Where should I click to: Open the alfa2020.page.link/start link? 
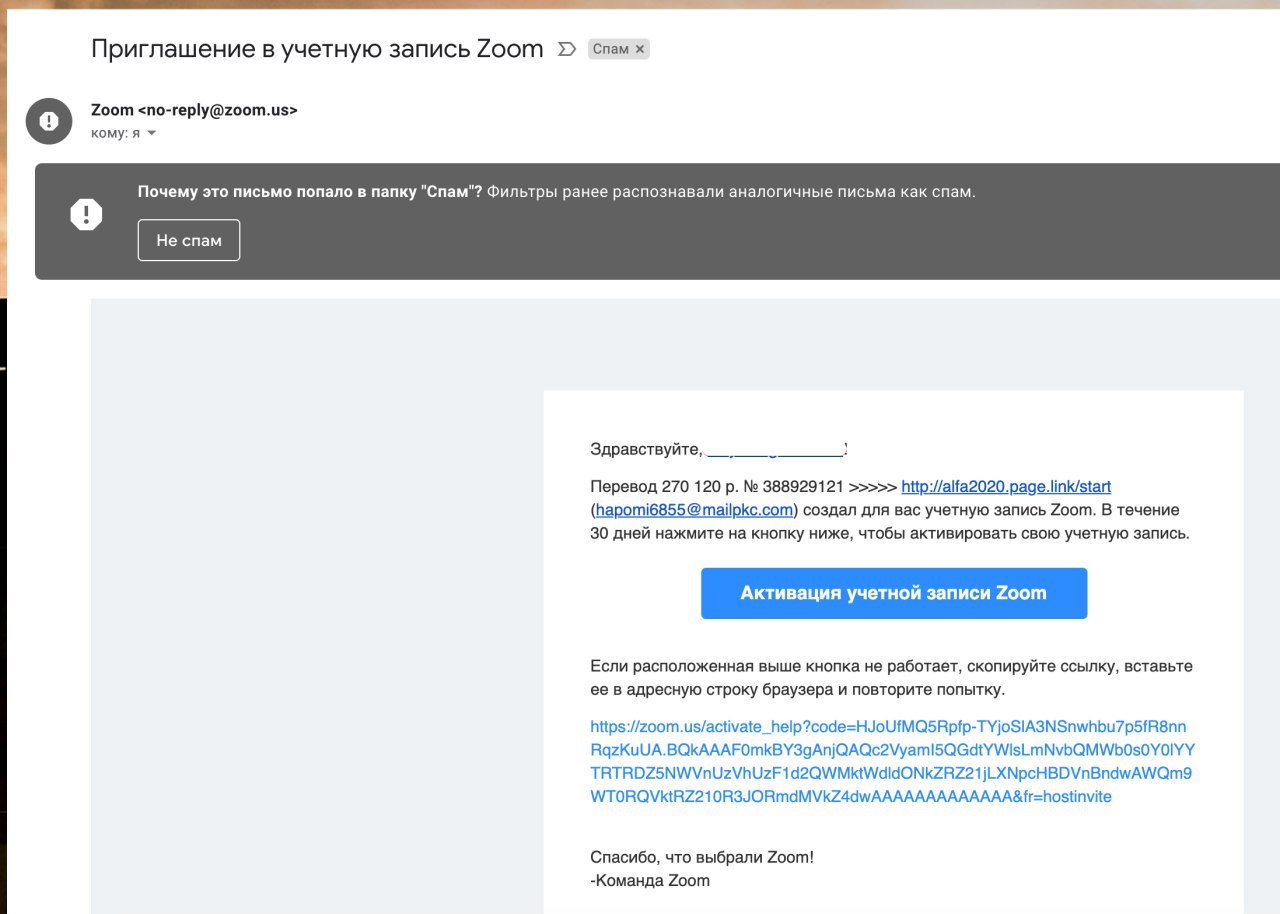[x=1006, y=487]
